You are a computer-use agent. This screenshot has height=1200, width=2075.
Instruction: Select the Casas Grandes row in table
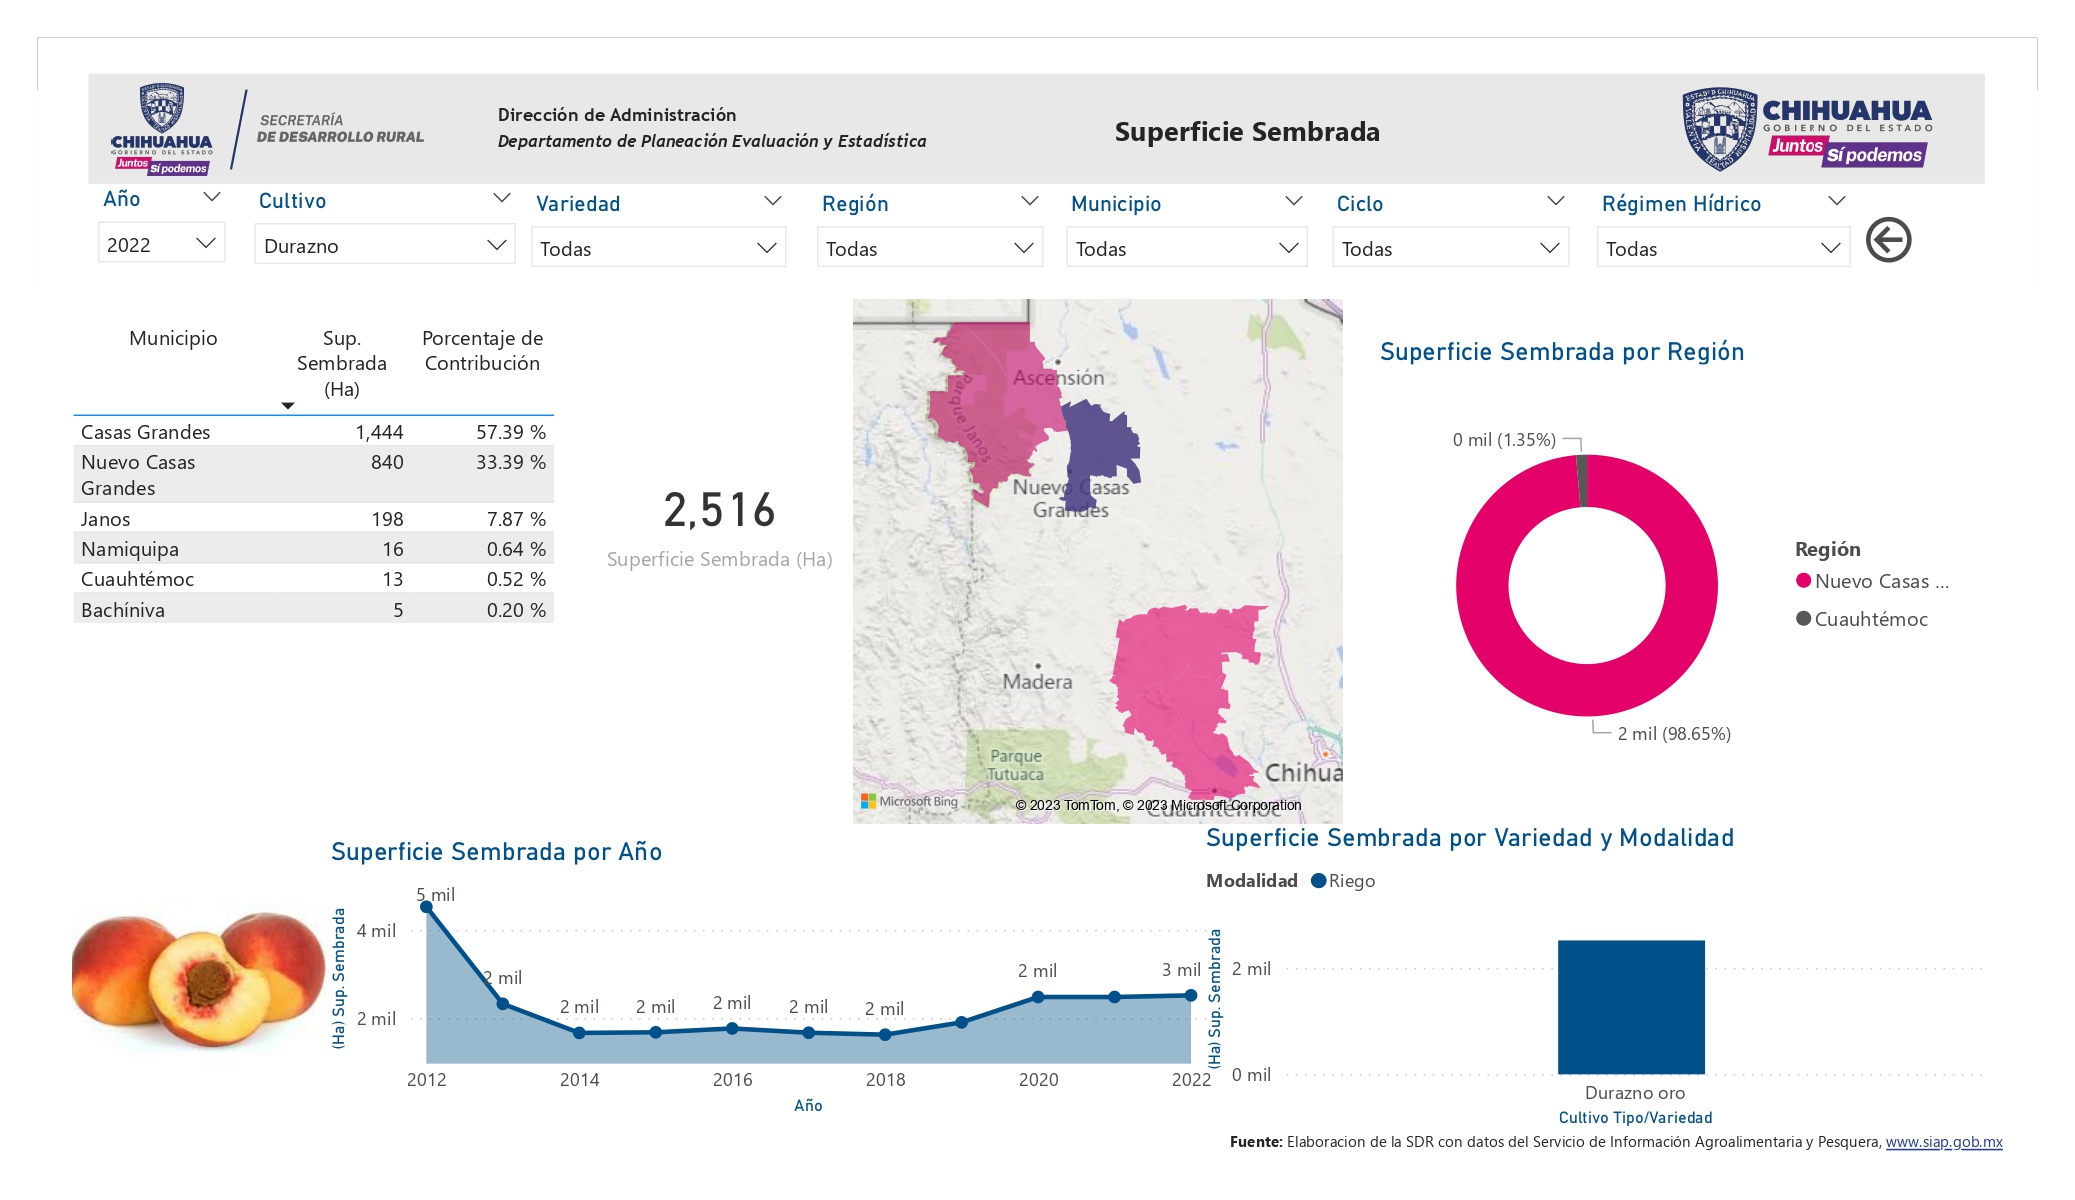click(313, 432)
